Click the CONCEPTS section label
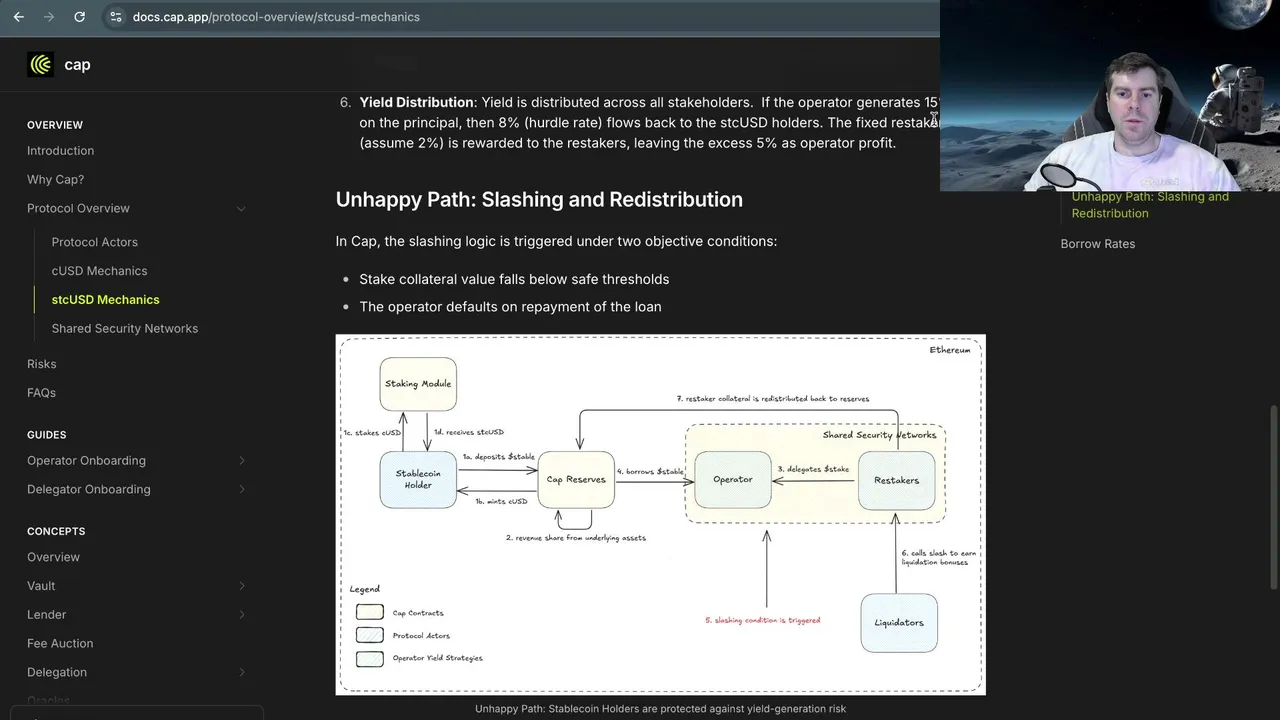Screen dimensions: 1280x720 pos(56,531)
